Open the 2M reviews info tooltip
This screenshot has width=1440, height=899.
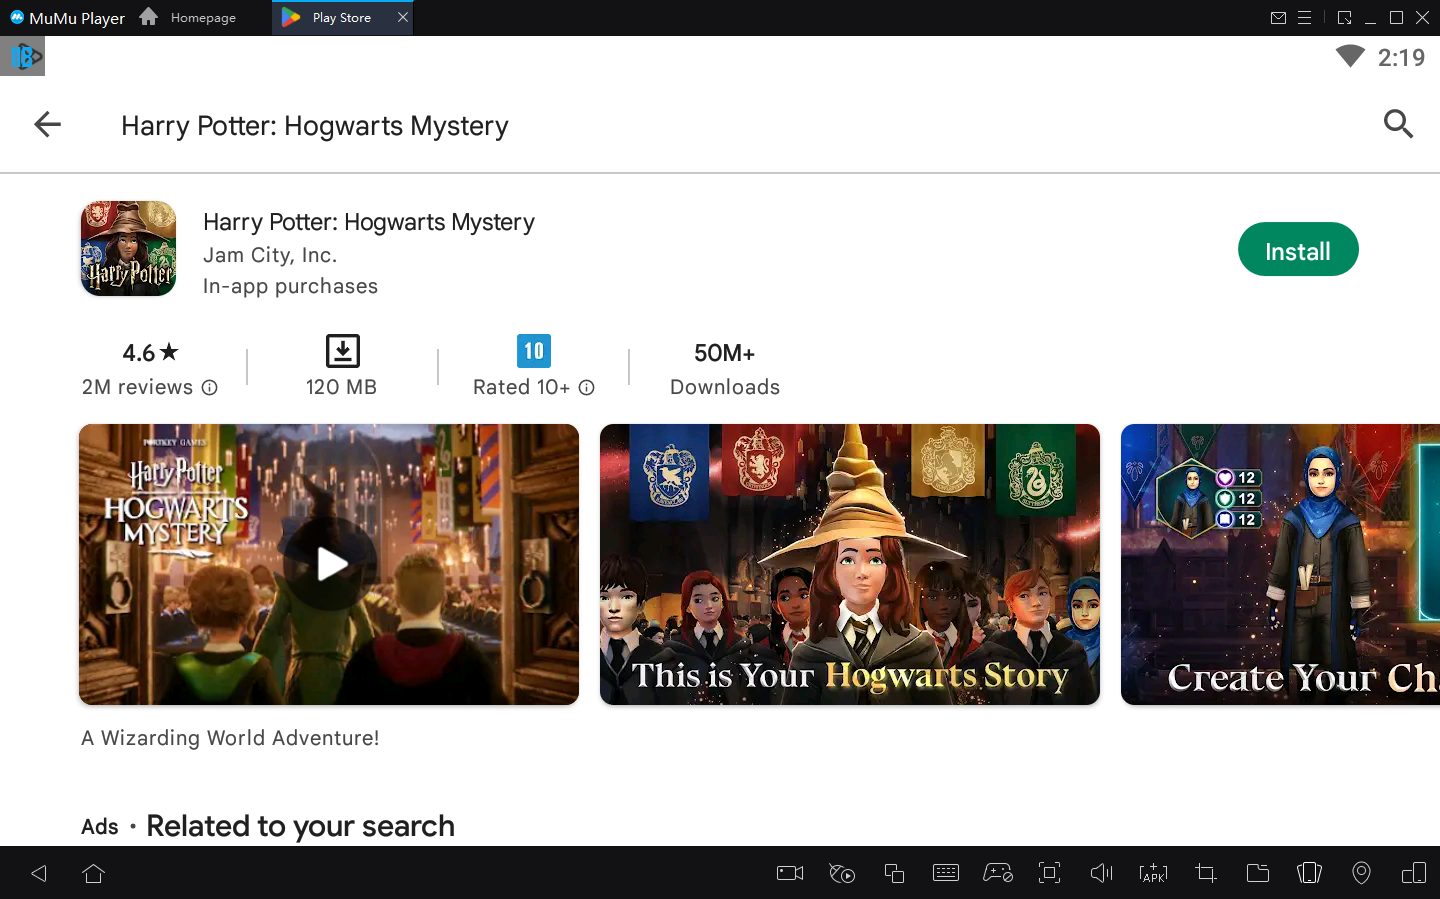pyautogui.click(x=210, y=388)
